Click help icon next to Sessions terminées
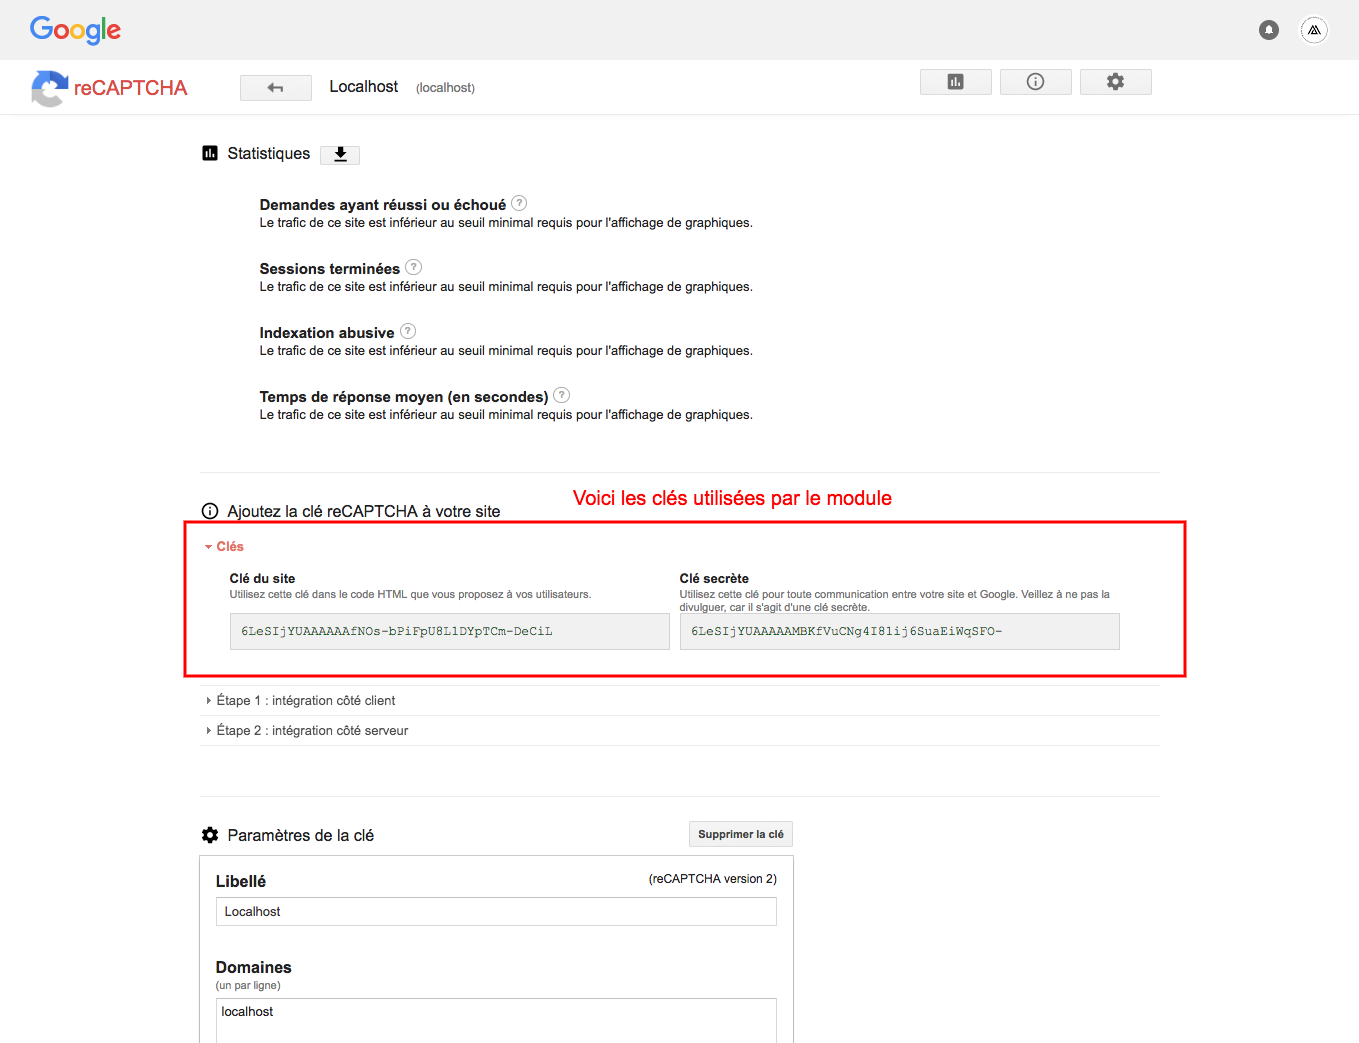The width and height of the screenshot is (1359, 1043). 413,268
